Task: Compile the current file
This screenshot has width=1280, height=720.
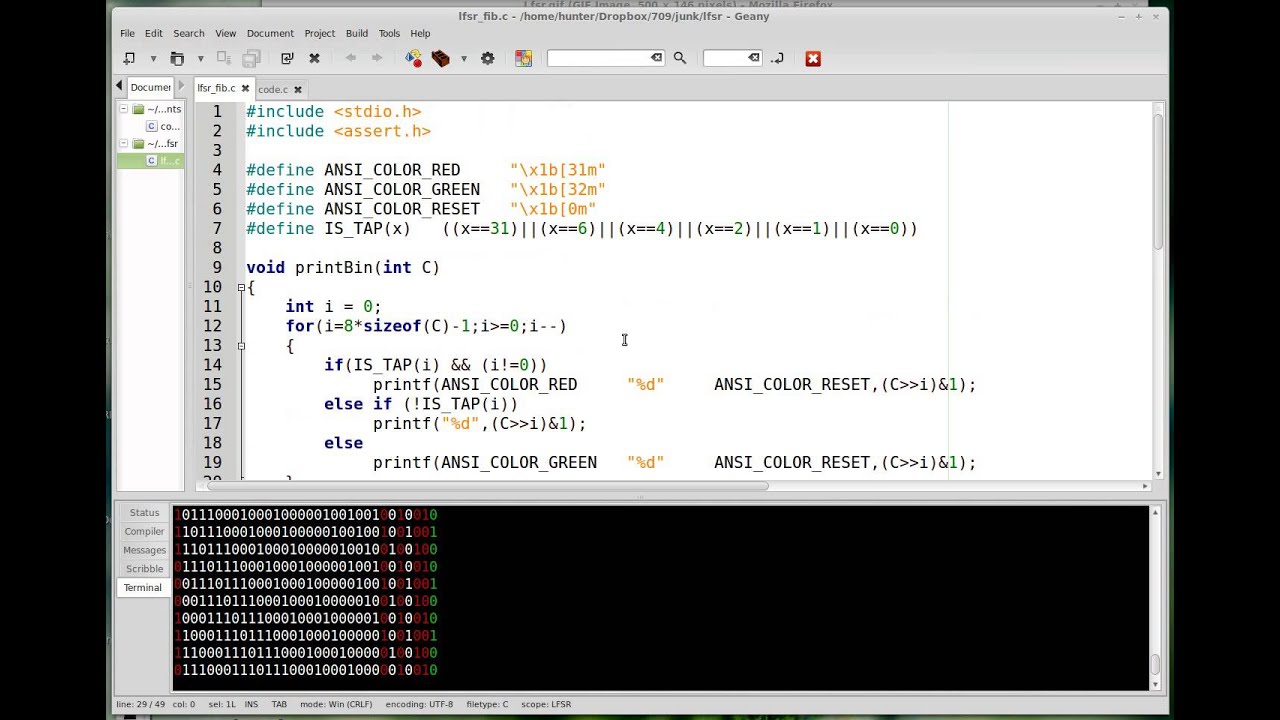Action: point(413,58)
